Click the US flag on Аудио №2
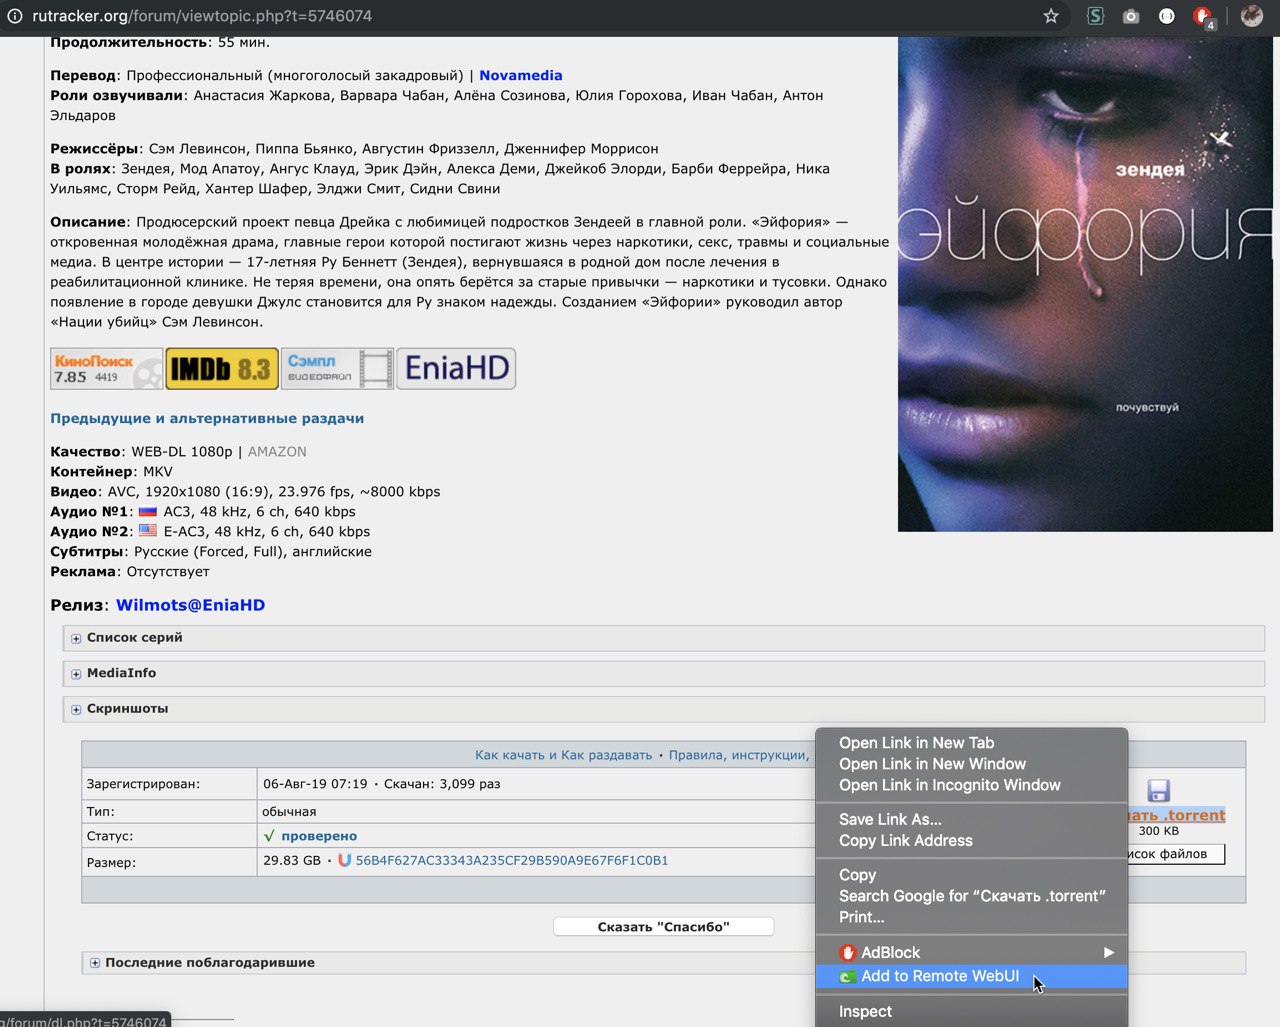The height and width of the screenshot is (1027, 1280). [148, 531]
